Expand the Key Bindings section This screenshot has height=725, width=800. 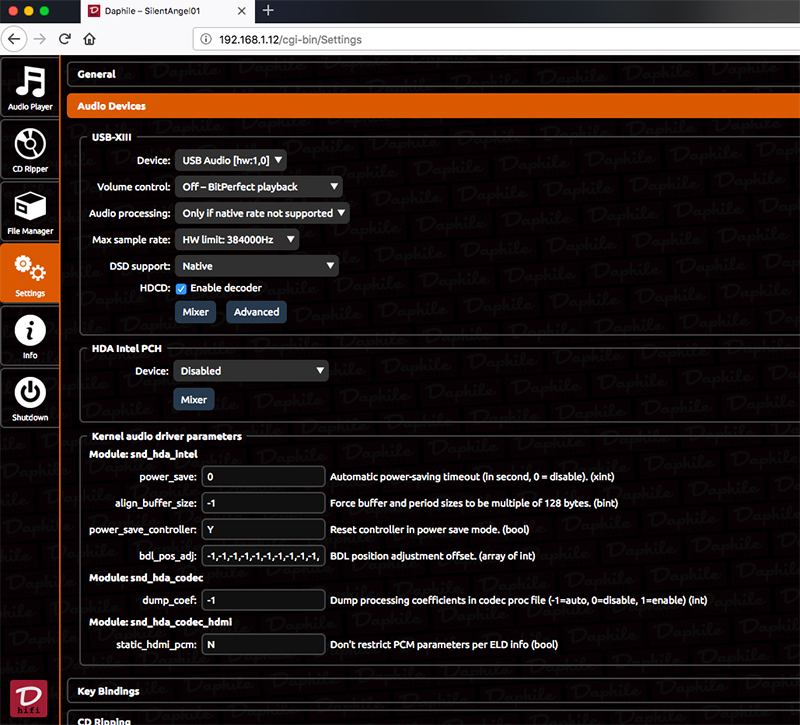108,691
